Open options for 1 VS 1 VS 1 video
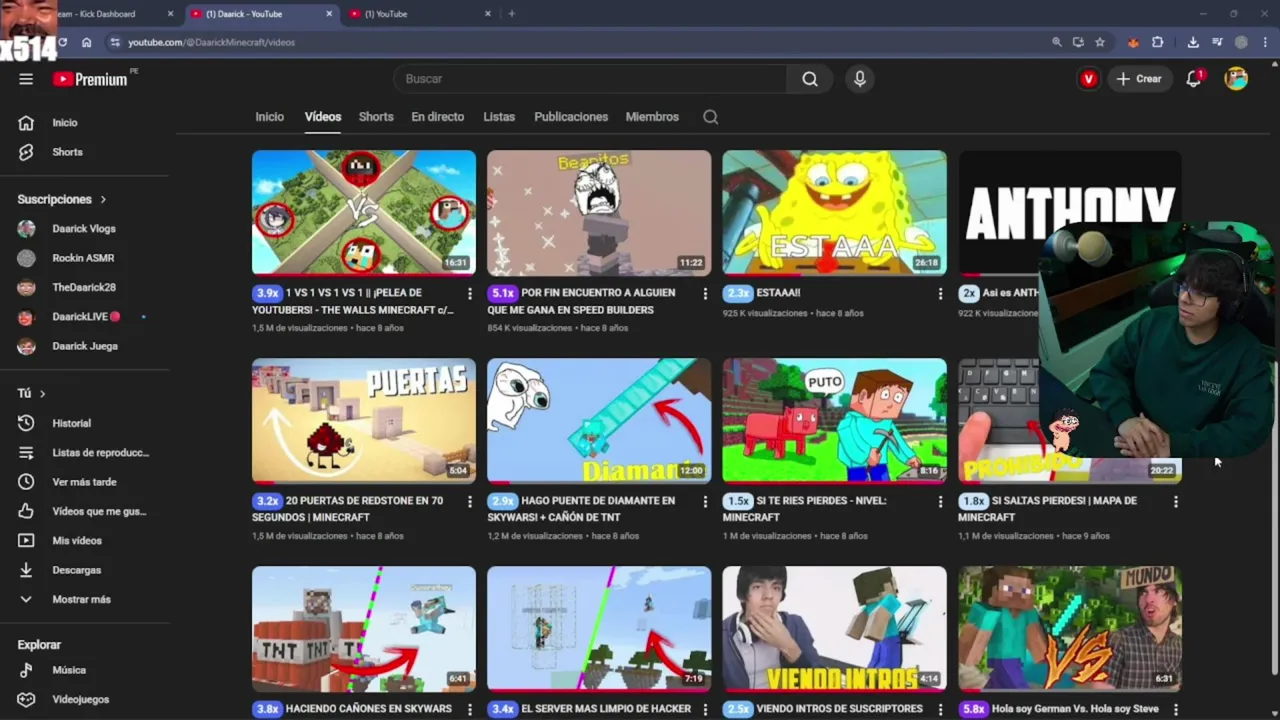This screenshot has height=720, width=1280. pos(469,294)
